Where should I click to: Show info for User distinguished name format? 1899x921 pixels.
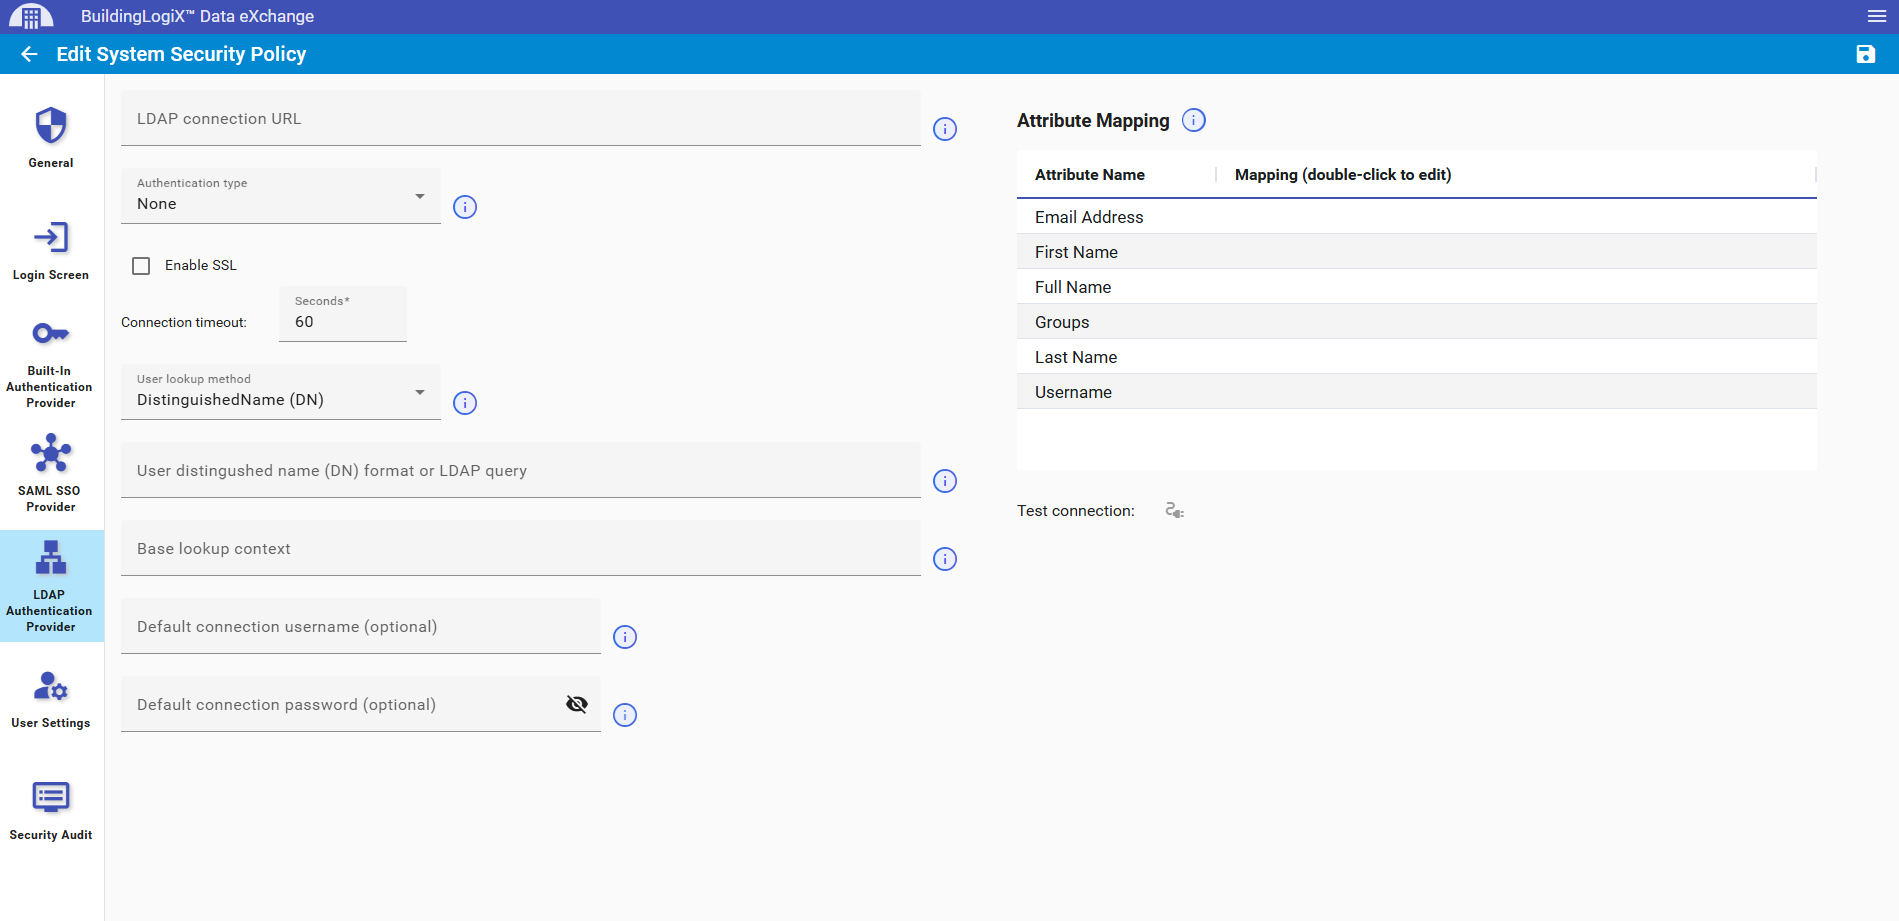(x=945, y=481)
